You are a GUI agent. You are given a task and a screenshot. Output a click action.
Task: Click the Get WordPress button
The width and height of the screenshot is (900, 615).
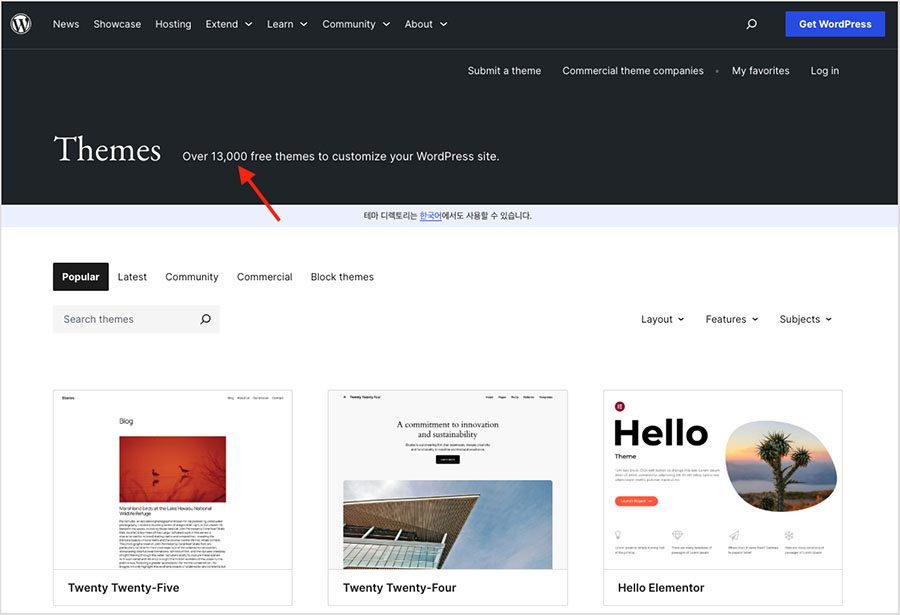835,24
